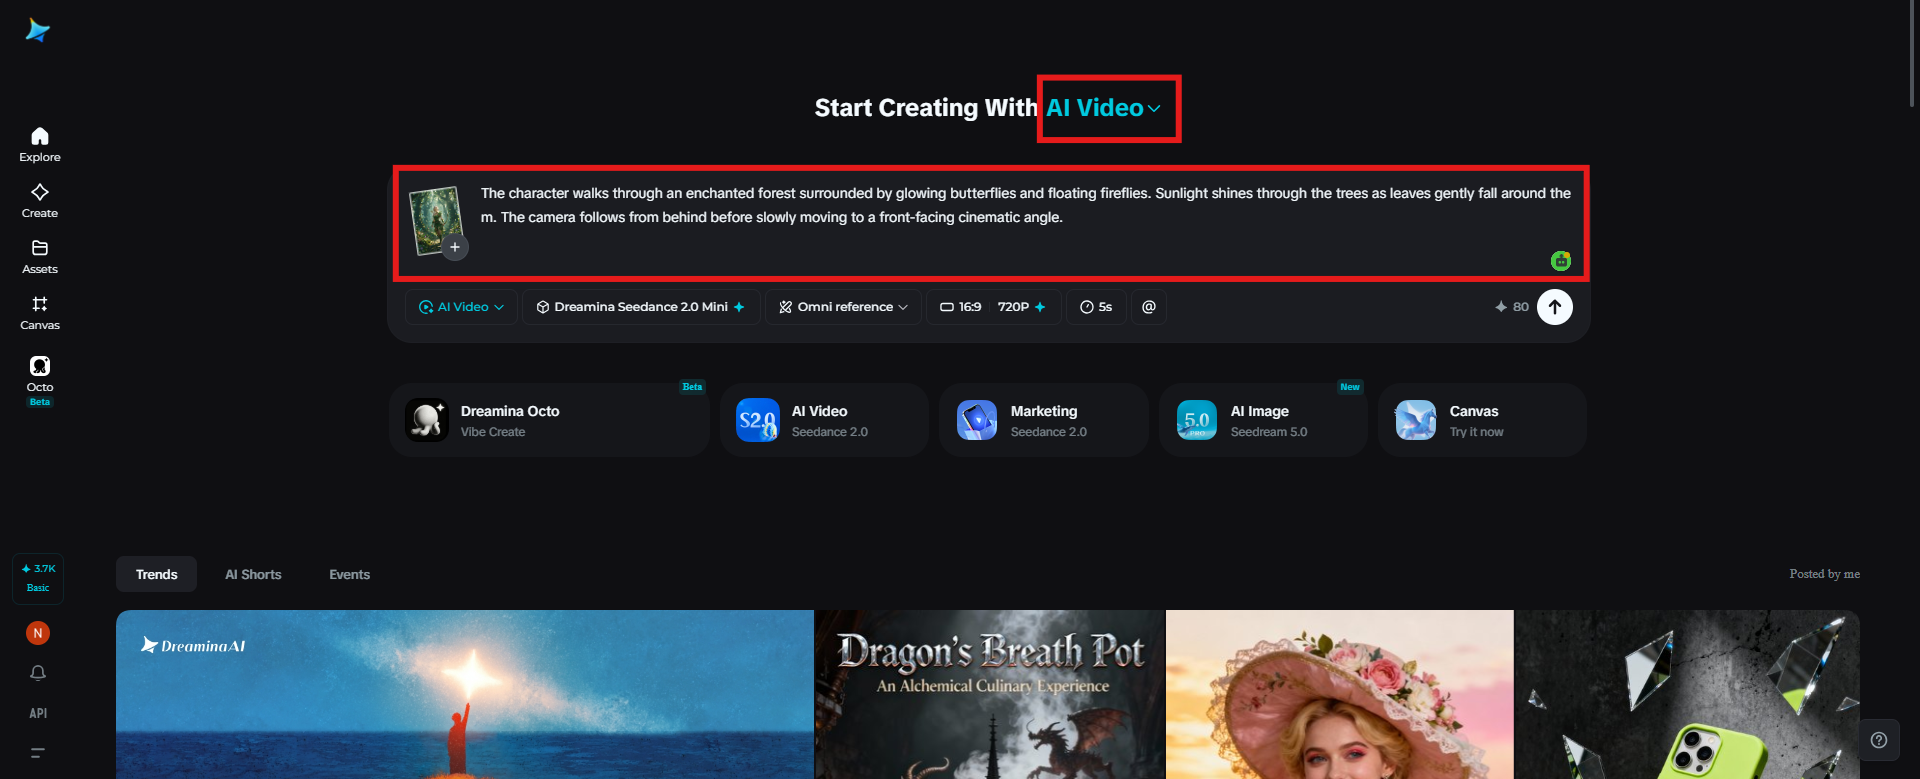Click the Posted by me filter
Image resolution: width=1920 pixels, height=779 pixels.
[1825, 574]
